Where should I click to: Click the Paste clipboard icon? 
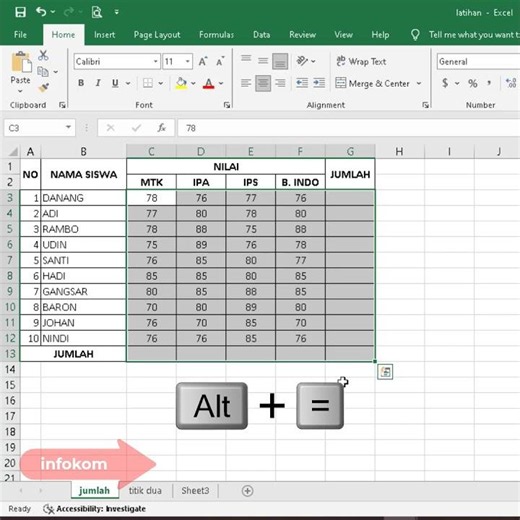click(21, 62)
